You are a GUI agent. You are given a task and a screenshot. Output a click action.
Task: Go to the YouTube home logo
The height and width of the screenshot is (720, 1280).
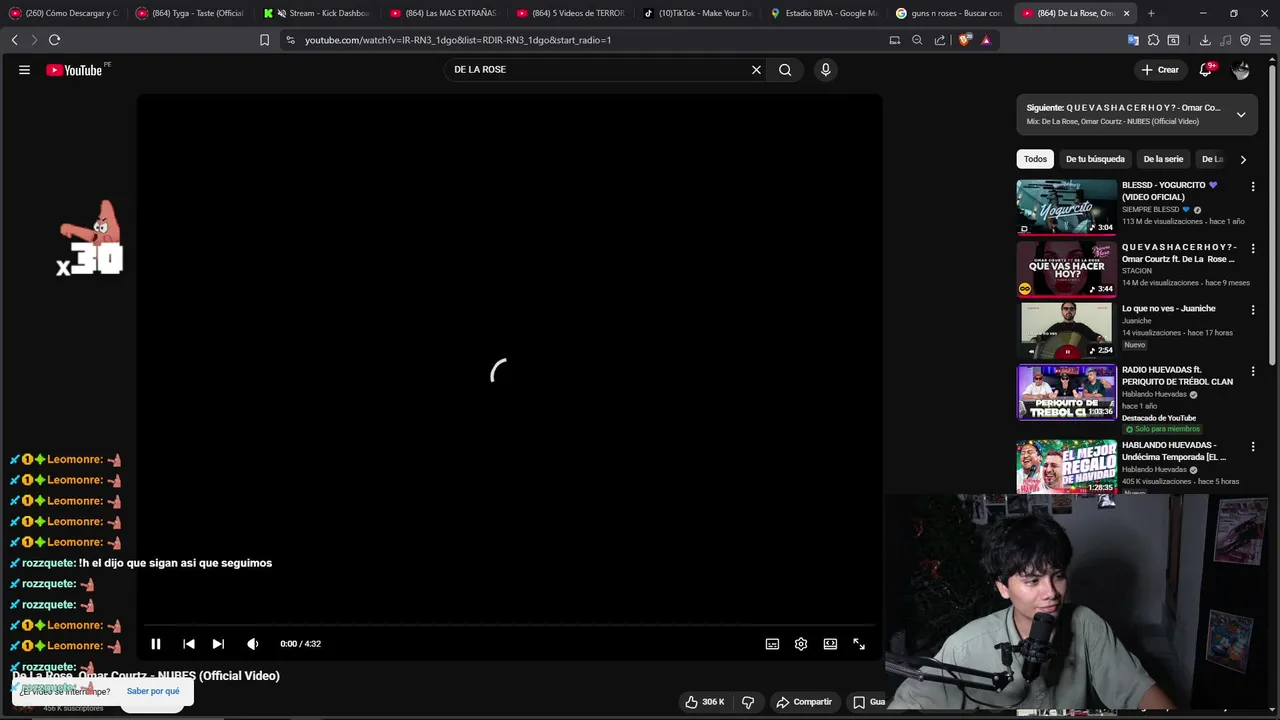click(76, 70)
